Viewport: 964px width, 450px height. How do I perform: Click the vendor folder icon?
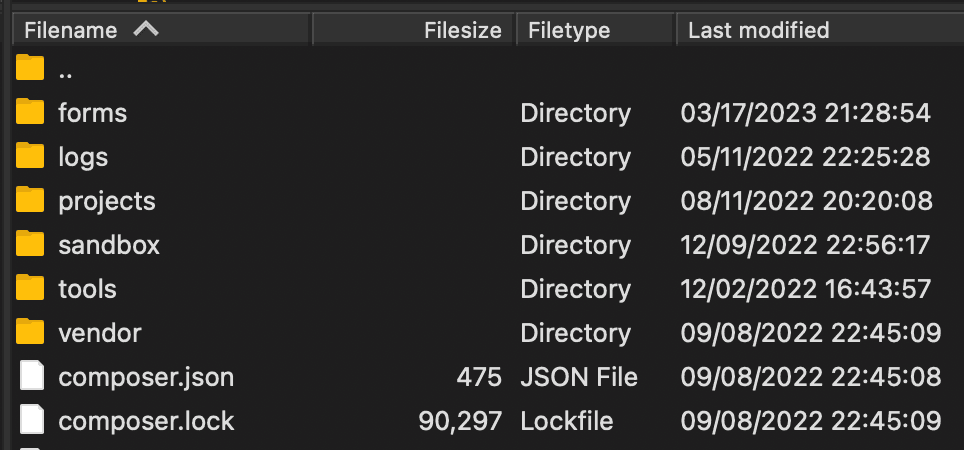pyautogui.click(x=31, y=332)
